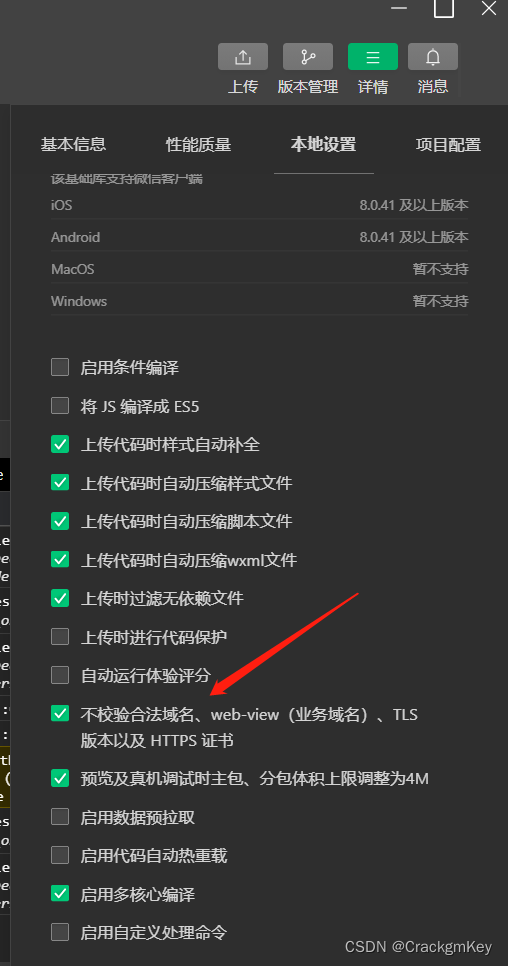
Task: Open the 项目配置 tab
Action: tap(448, 145)
